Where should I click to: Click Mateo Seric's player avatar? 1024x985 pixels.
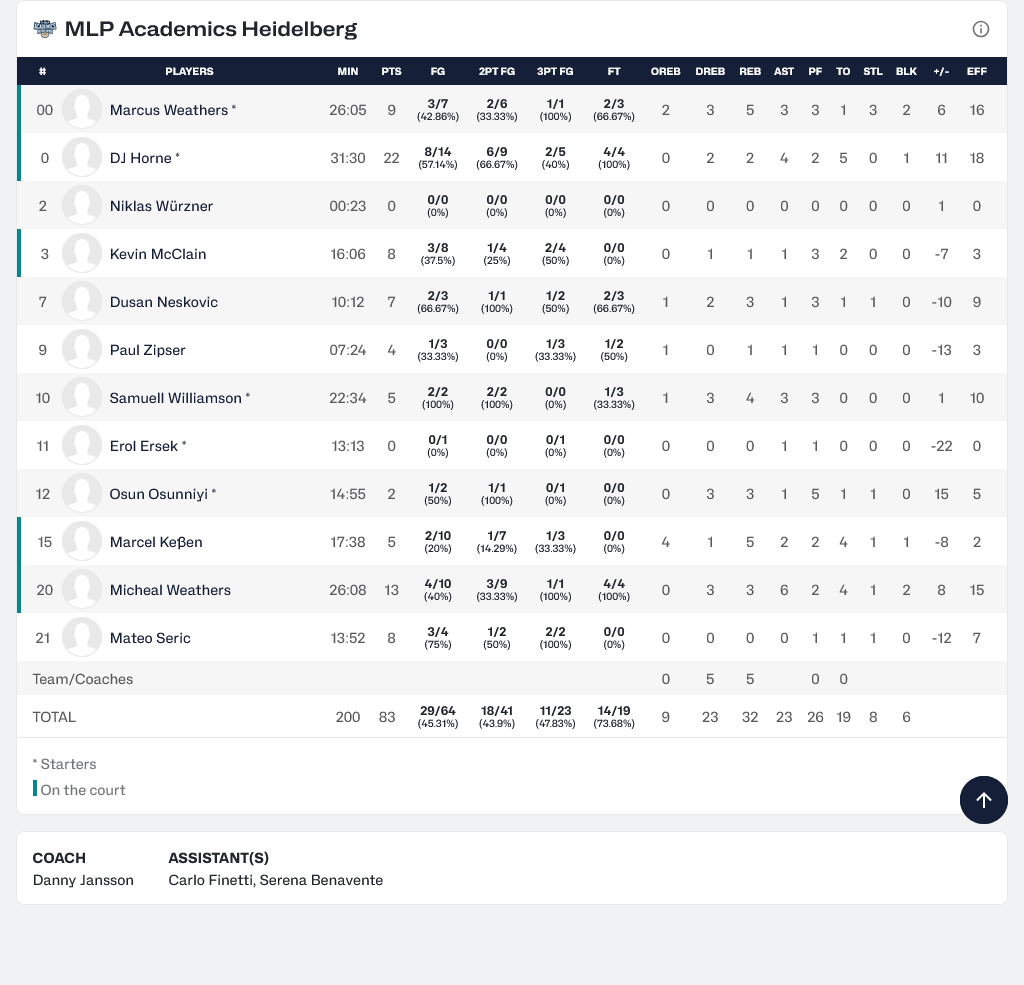tap(82, 638)
